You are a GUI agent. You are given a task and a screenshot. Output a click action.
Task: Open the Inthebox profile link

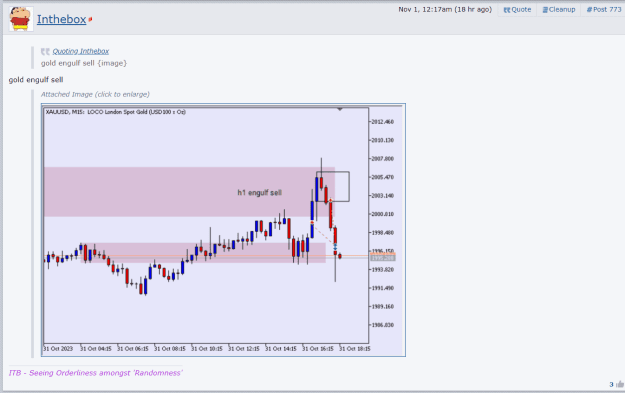tap(61, 19)
